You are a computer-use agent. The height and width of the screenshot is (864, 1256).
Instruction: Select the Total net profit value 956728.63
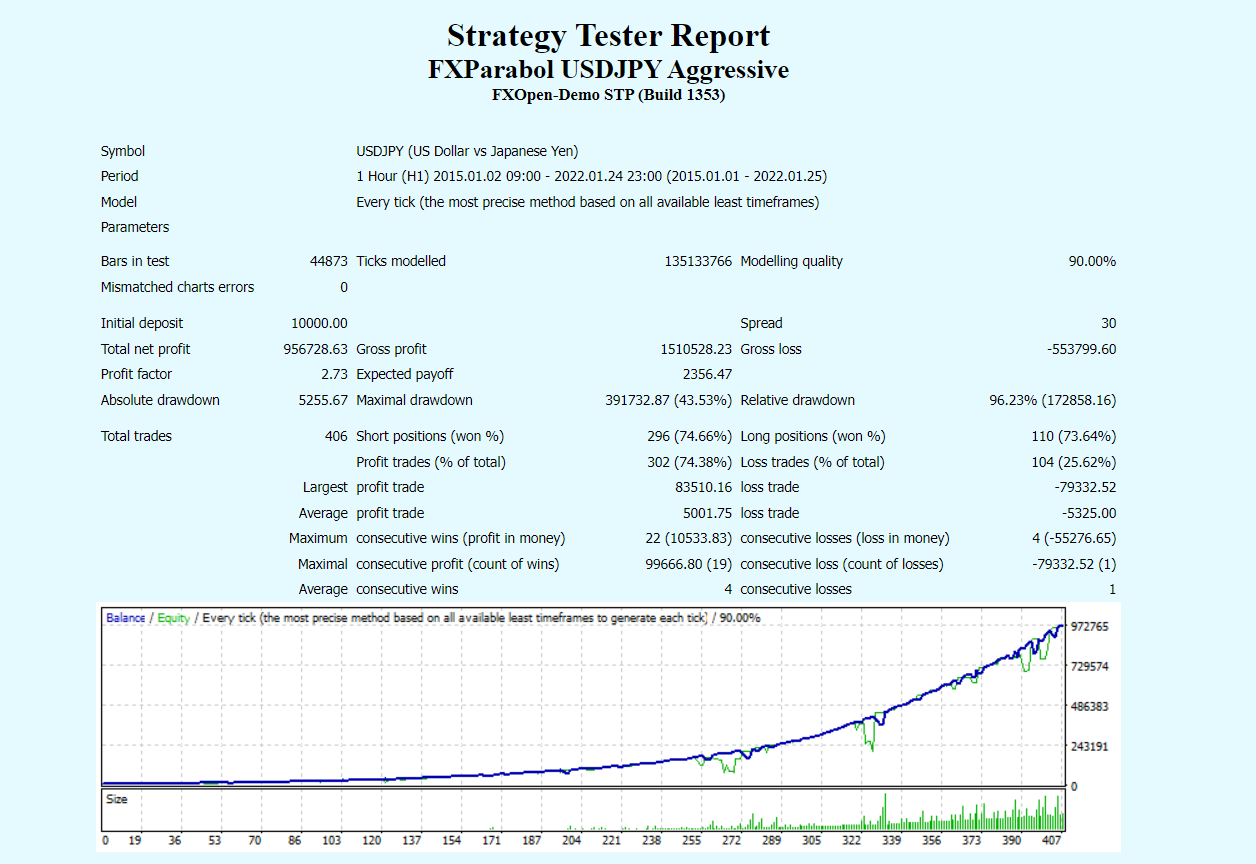315,349
